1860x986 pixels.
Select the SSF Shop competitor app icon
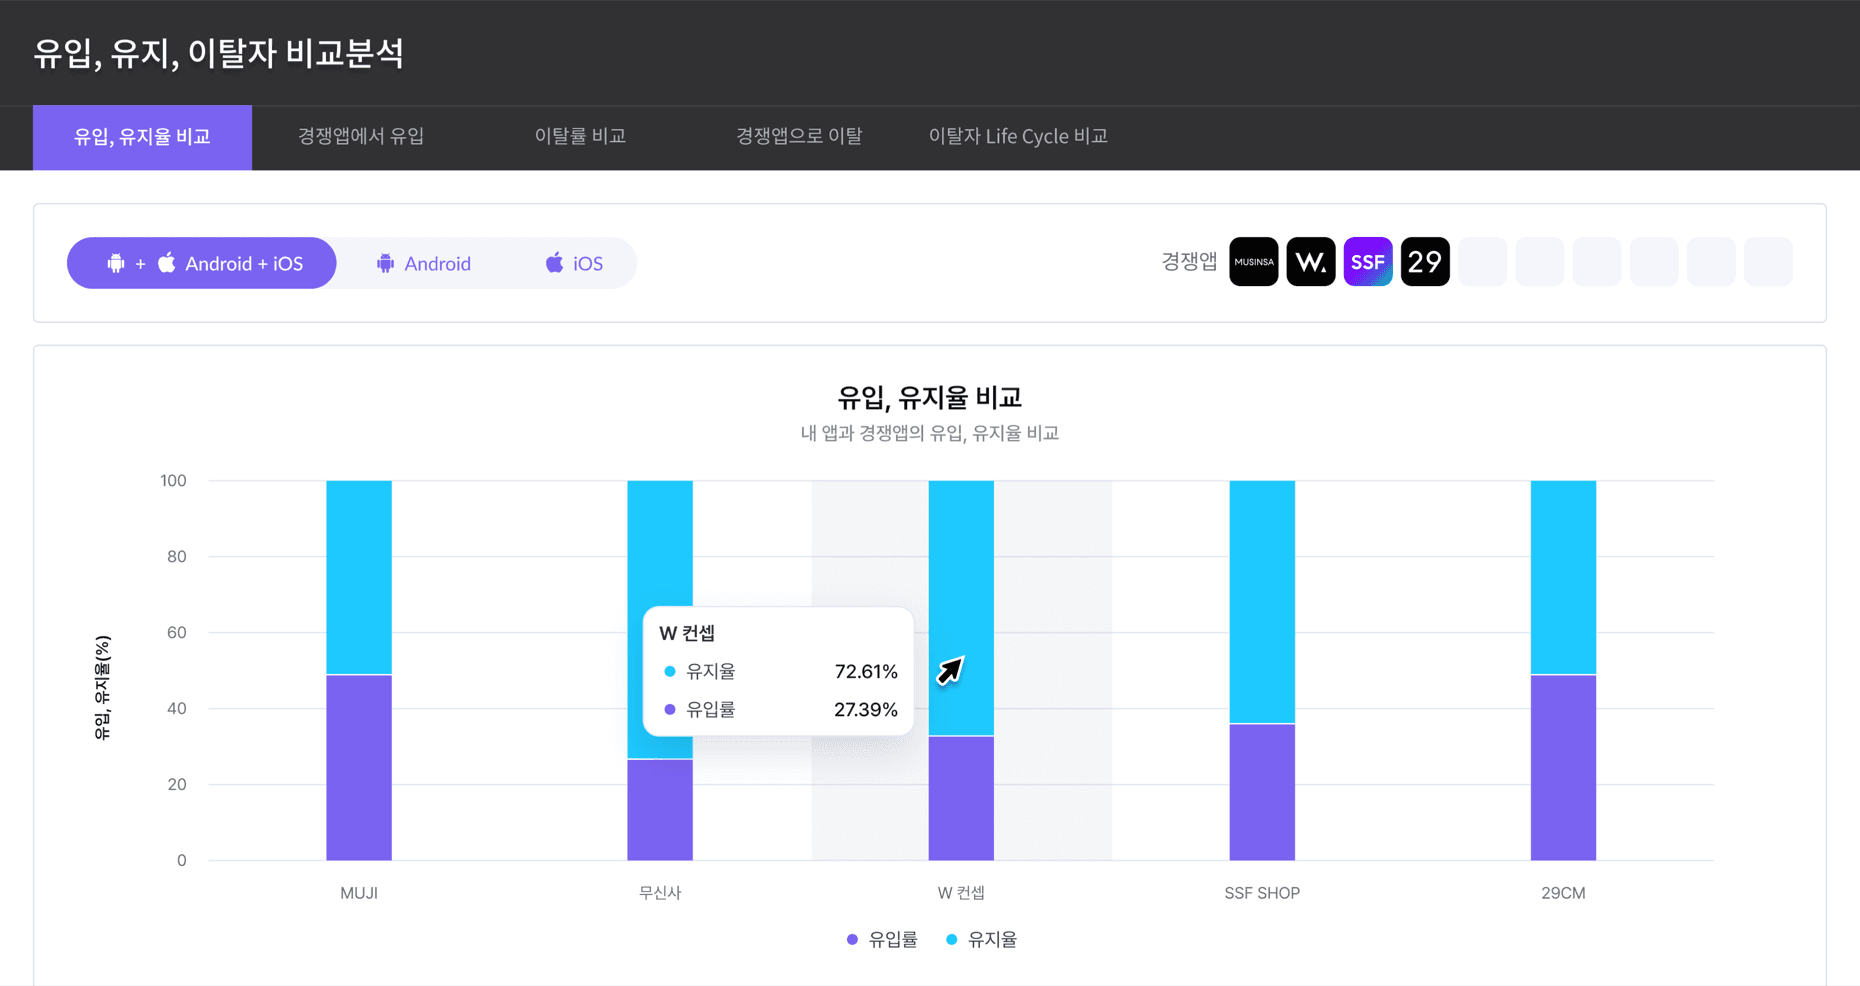[x=1368, y=262]
